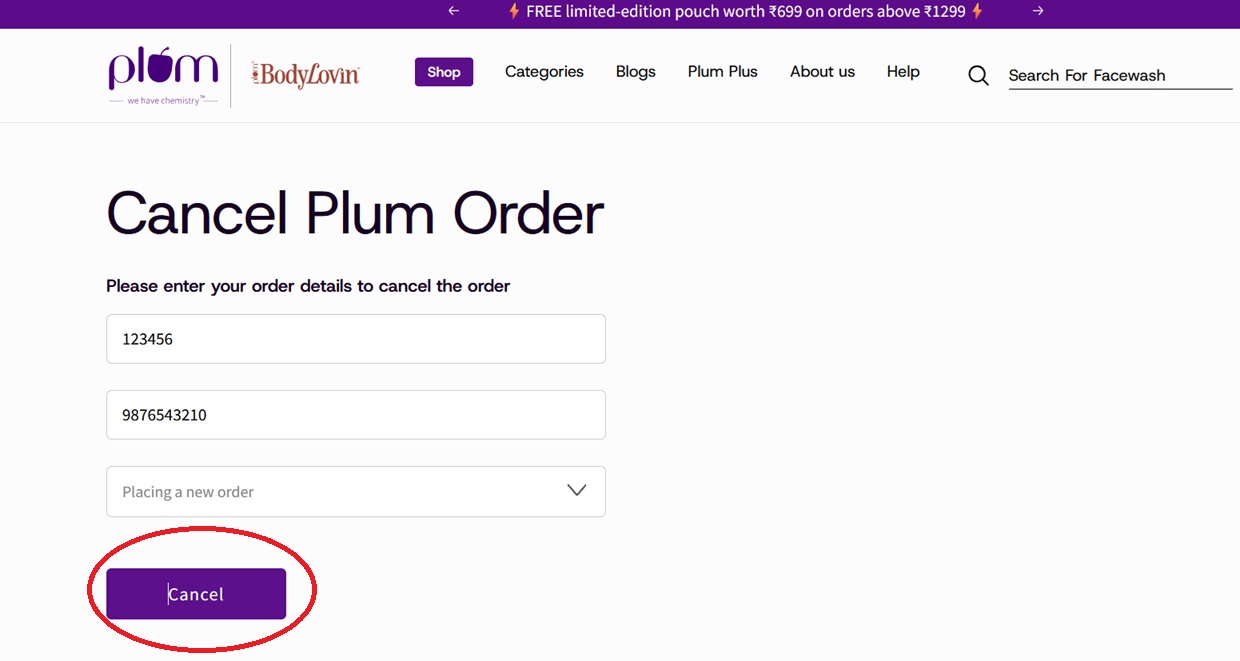
Task: Click the FREE limited-edition pouch banner text
Action: [x=746, y=12]
